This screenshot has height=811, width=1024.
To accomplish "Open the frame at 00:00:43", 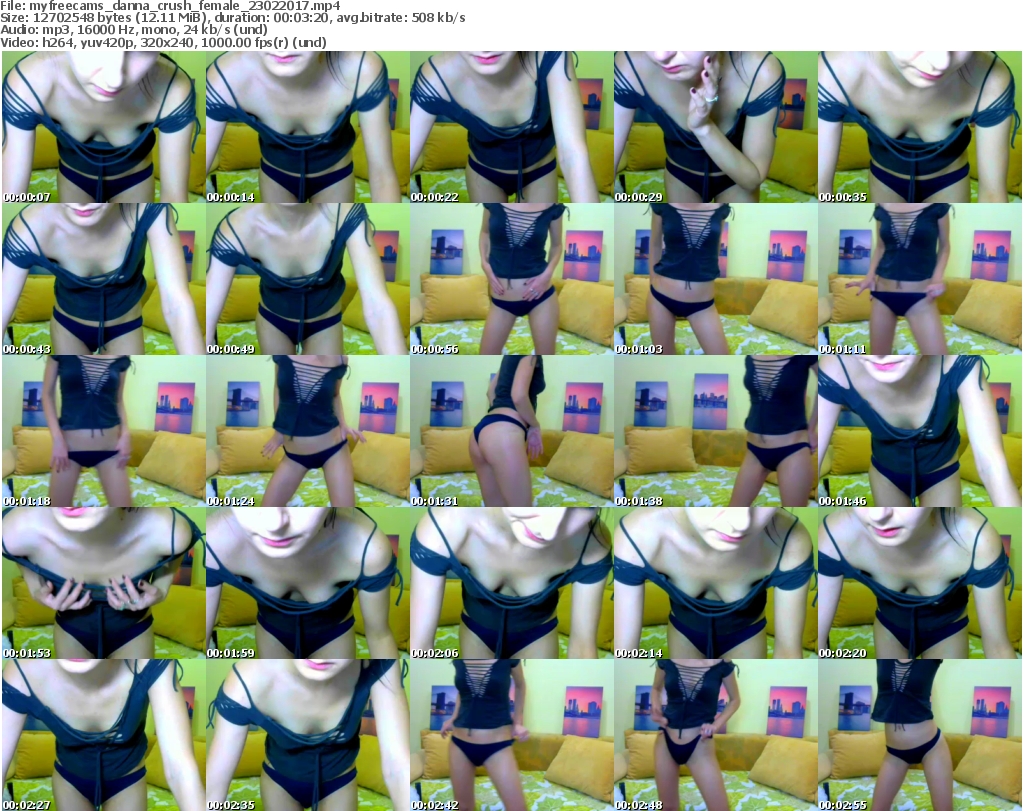I will 104,279.
